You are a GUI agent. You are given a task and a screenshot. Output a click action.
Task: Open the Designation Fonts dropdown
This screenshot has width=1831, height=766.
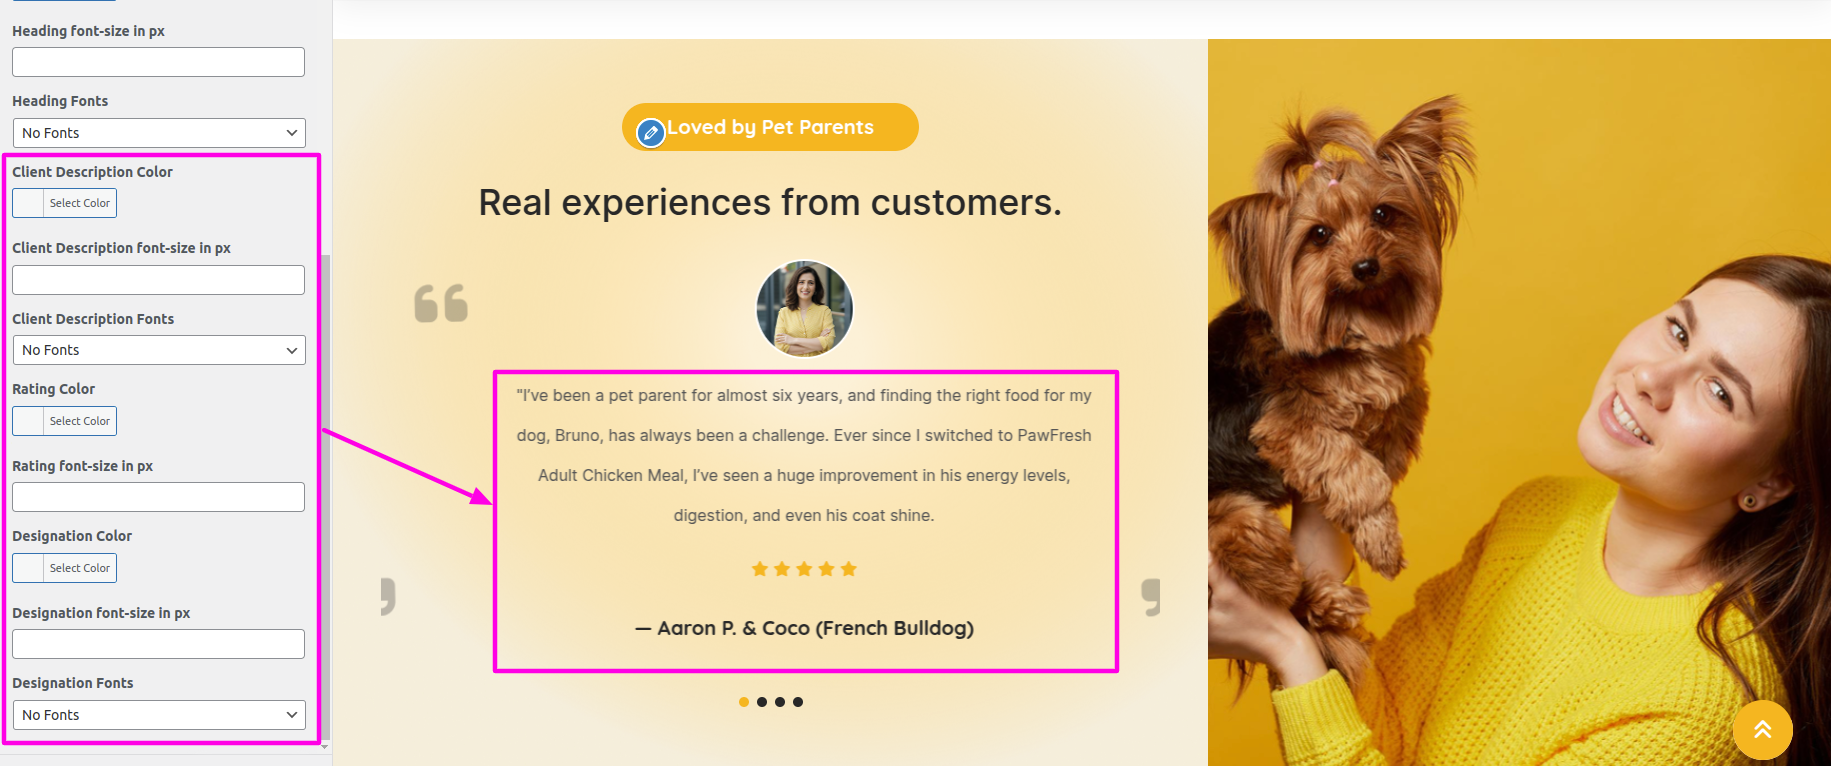tap(159, 715)
